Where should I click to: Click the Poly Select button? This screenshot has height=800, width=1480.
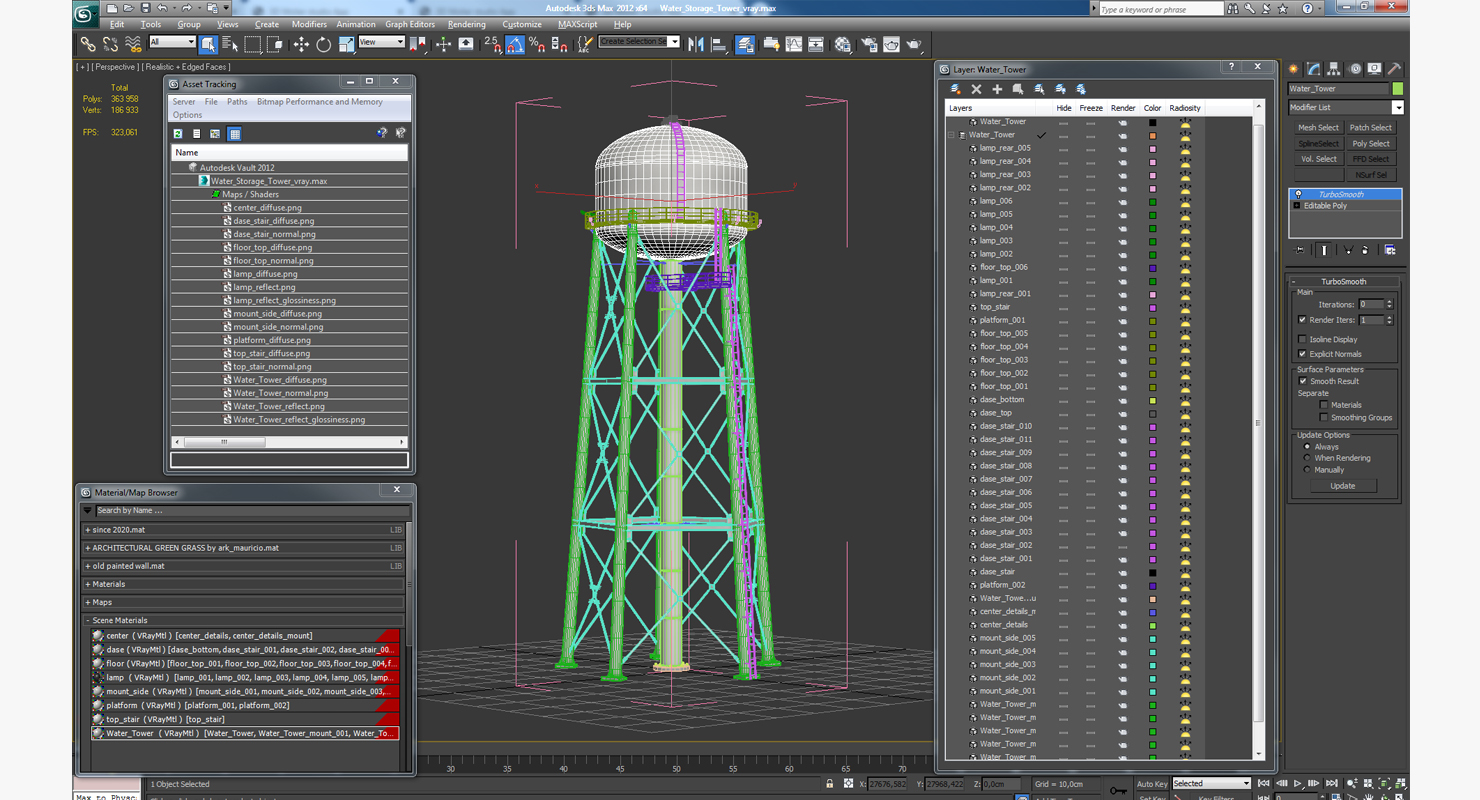[1371, 143]
